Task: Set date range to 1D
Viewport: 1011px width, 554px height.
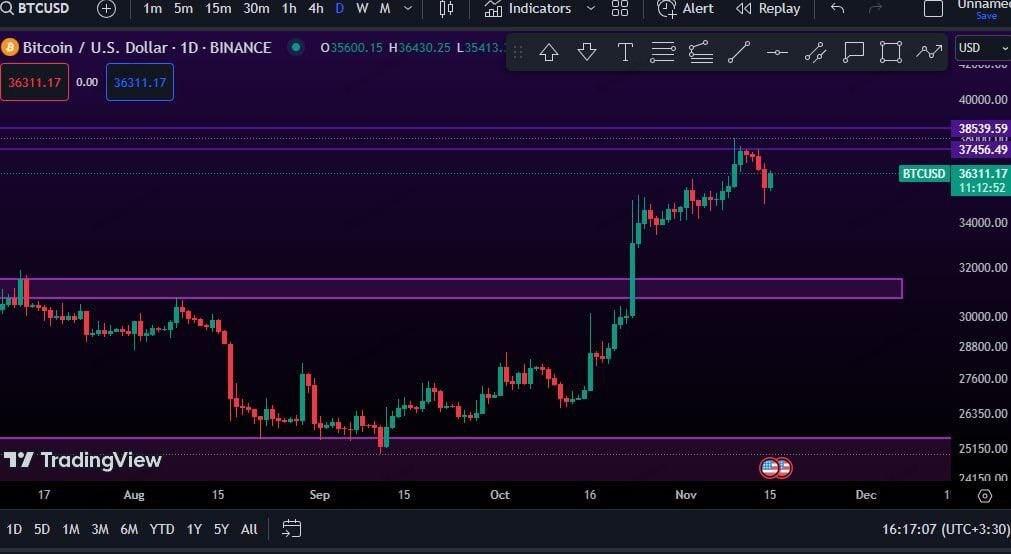Action: point(14,529)
